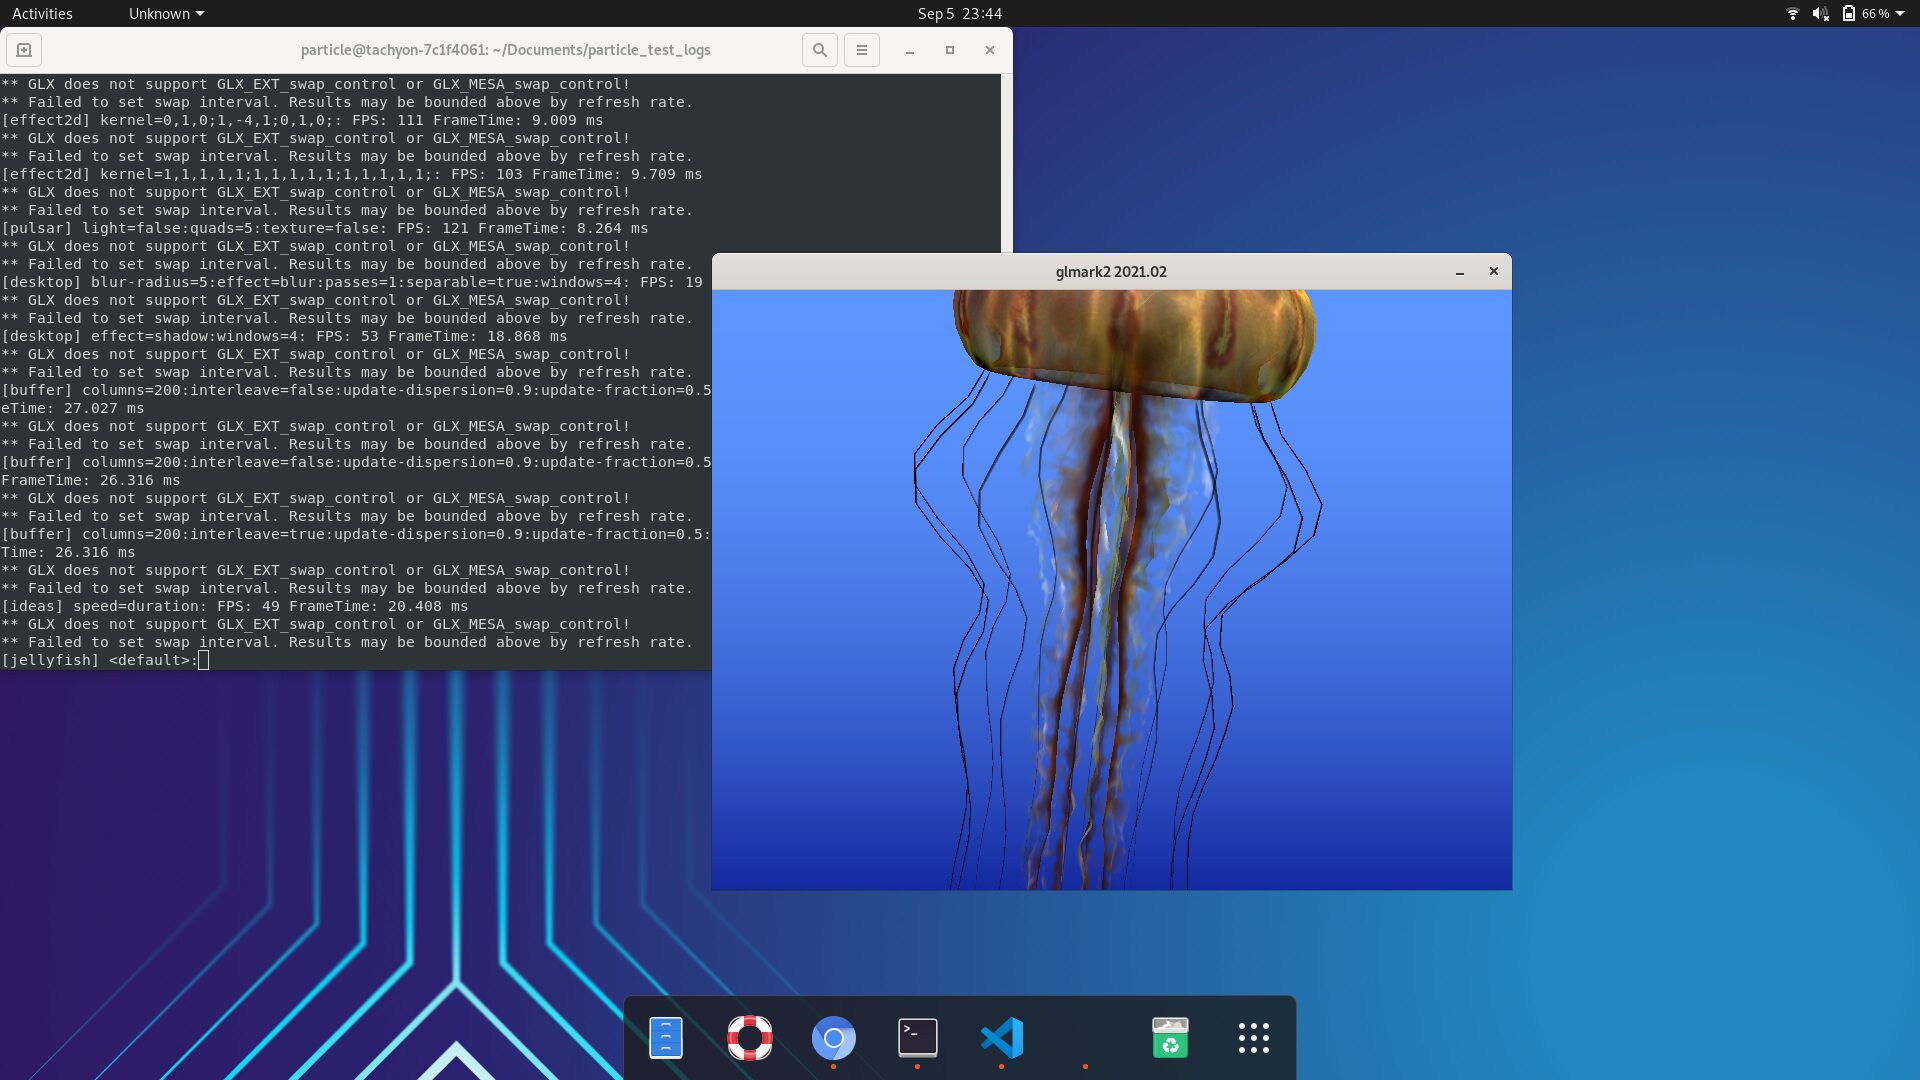Switch to the Terminal dock icon
The height and width of the screenshot is (1080, 1920).
918,1038
